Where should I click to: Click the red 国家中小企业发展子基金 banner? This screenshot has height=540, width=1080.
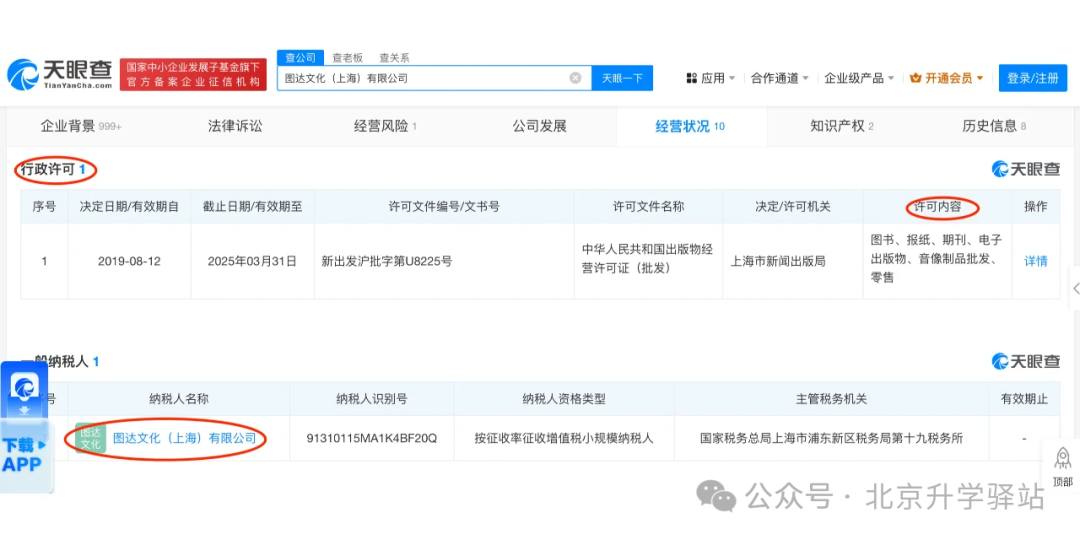click(193, 74)
